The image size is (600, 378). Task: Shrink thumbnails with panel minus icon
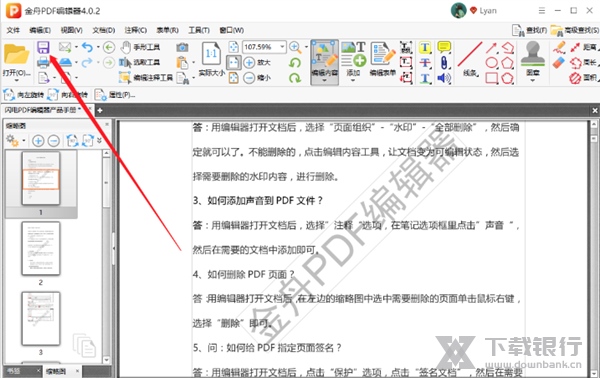click(54, 141)
